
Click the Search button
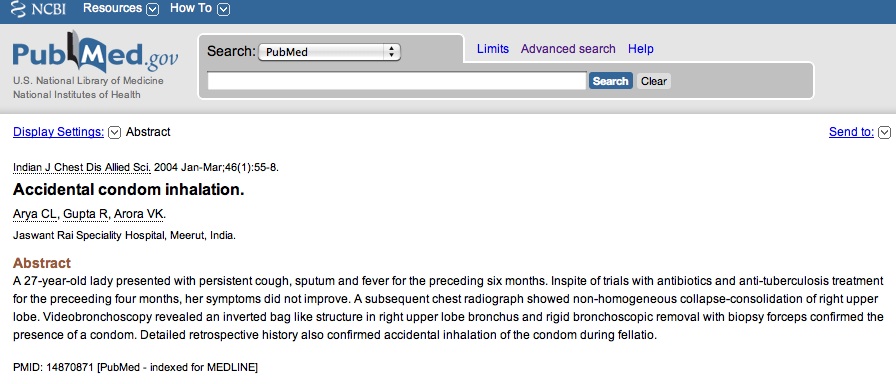point(610,81)
